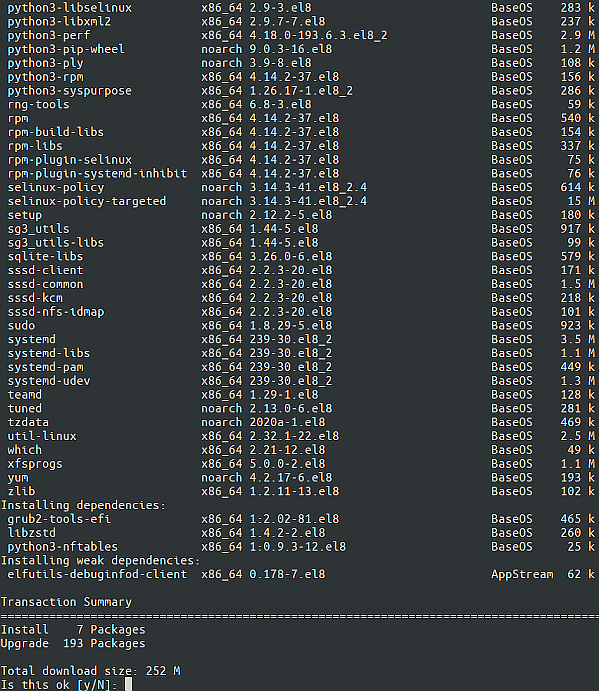
Task: Click the Upgrade 193 Packages line
Action: tap(73, 643)
